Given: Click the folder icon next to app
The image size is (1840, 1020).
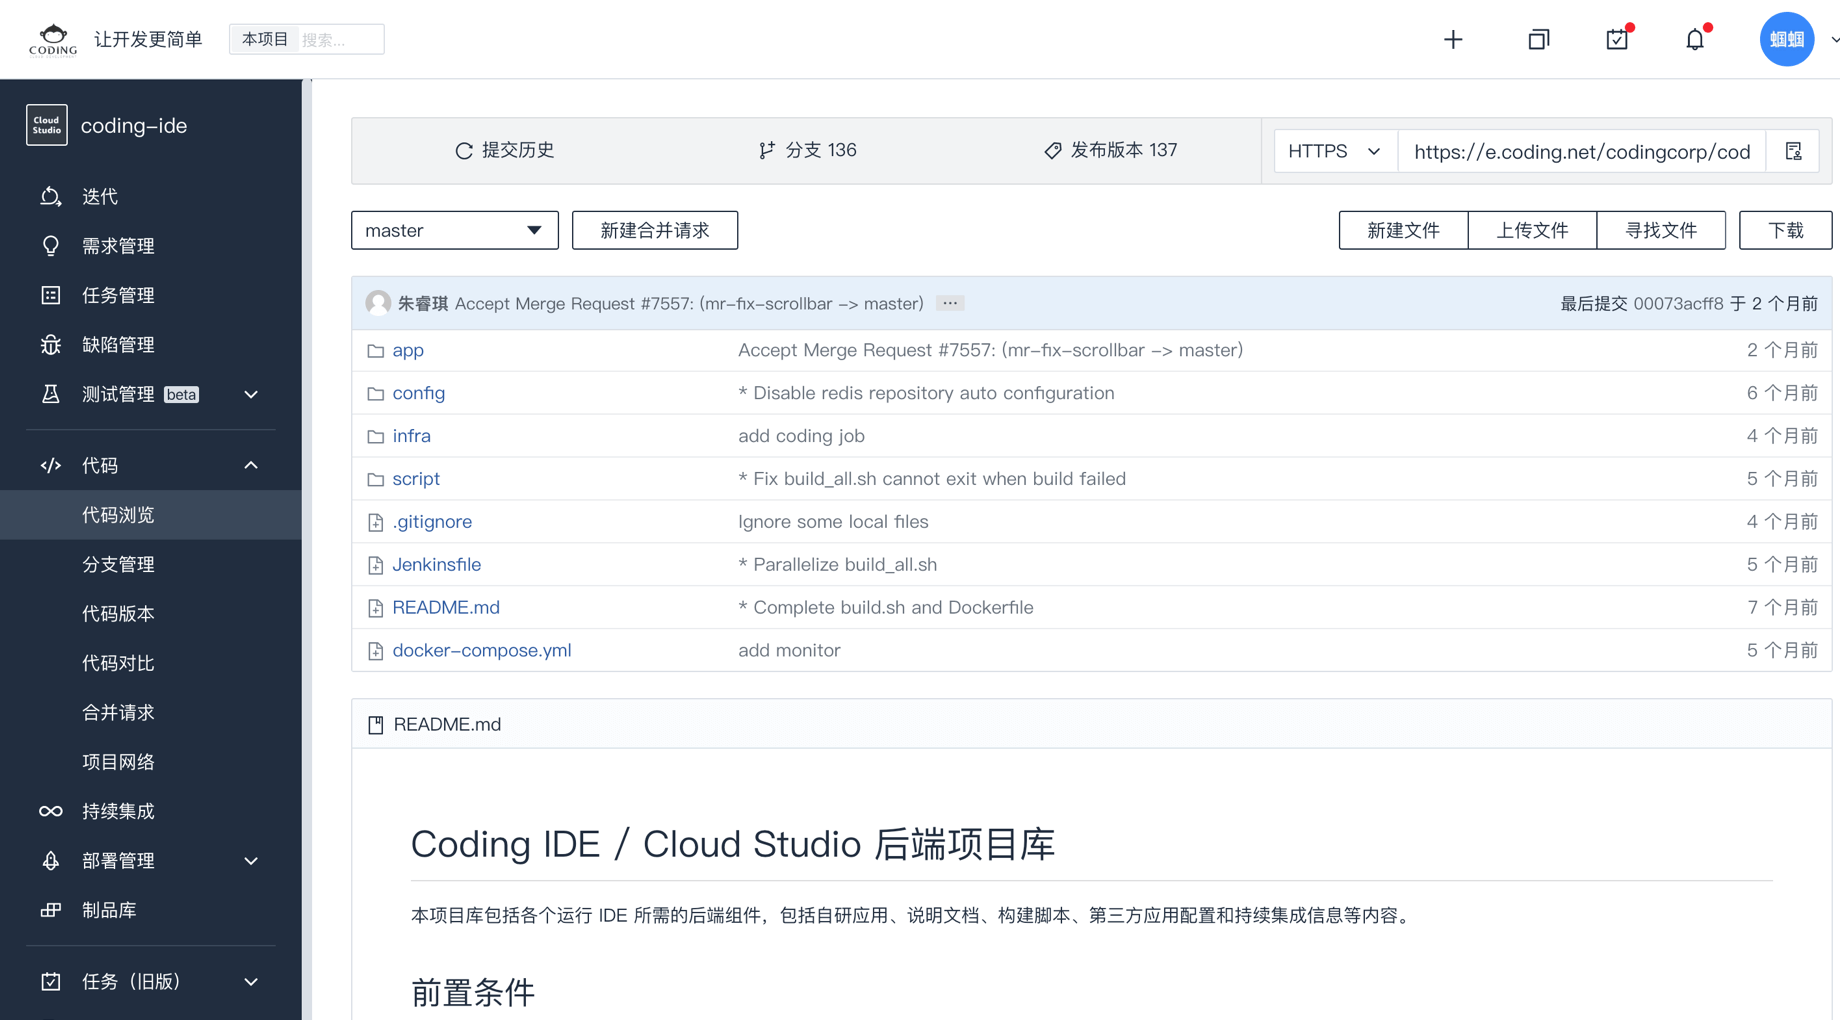Looking at the screenshot, I should coord(376,351).
